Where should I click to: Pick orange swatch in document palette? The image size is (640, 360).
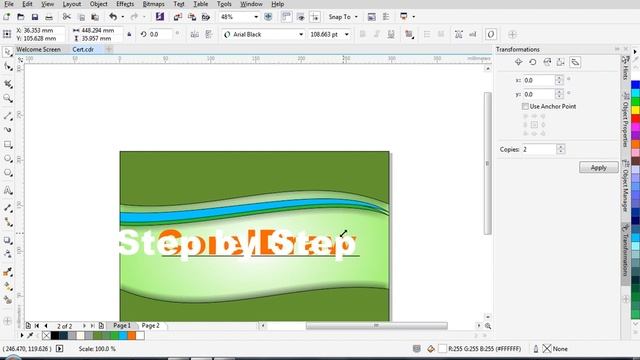(x=131, y=336)
